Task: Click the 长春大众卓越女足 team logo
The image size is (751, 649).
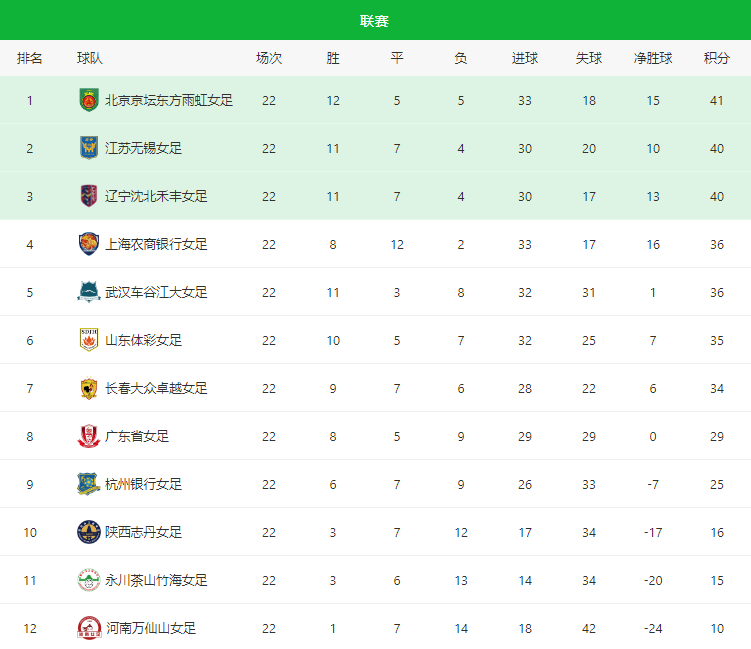Action: point(88,388)
